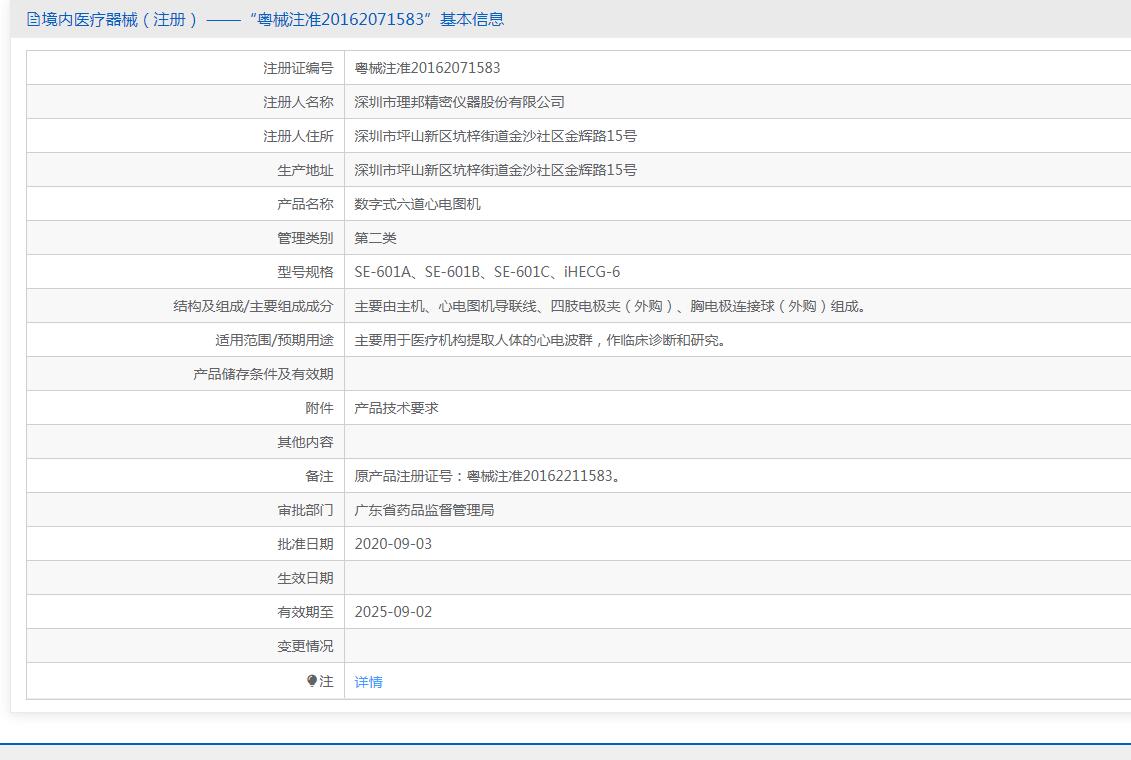Screen dimensions: 1131x760
Task: Click the page title 境内医疗器械（注册）基本信息
Action: tap(273, 19)
